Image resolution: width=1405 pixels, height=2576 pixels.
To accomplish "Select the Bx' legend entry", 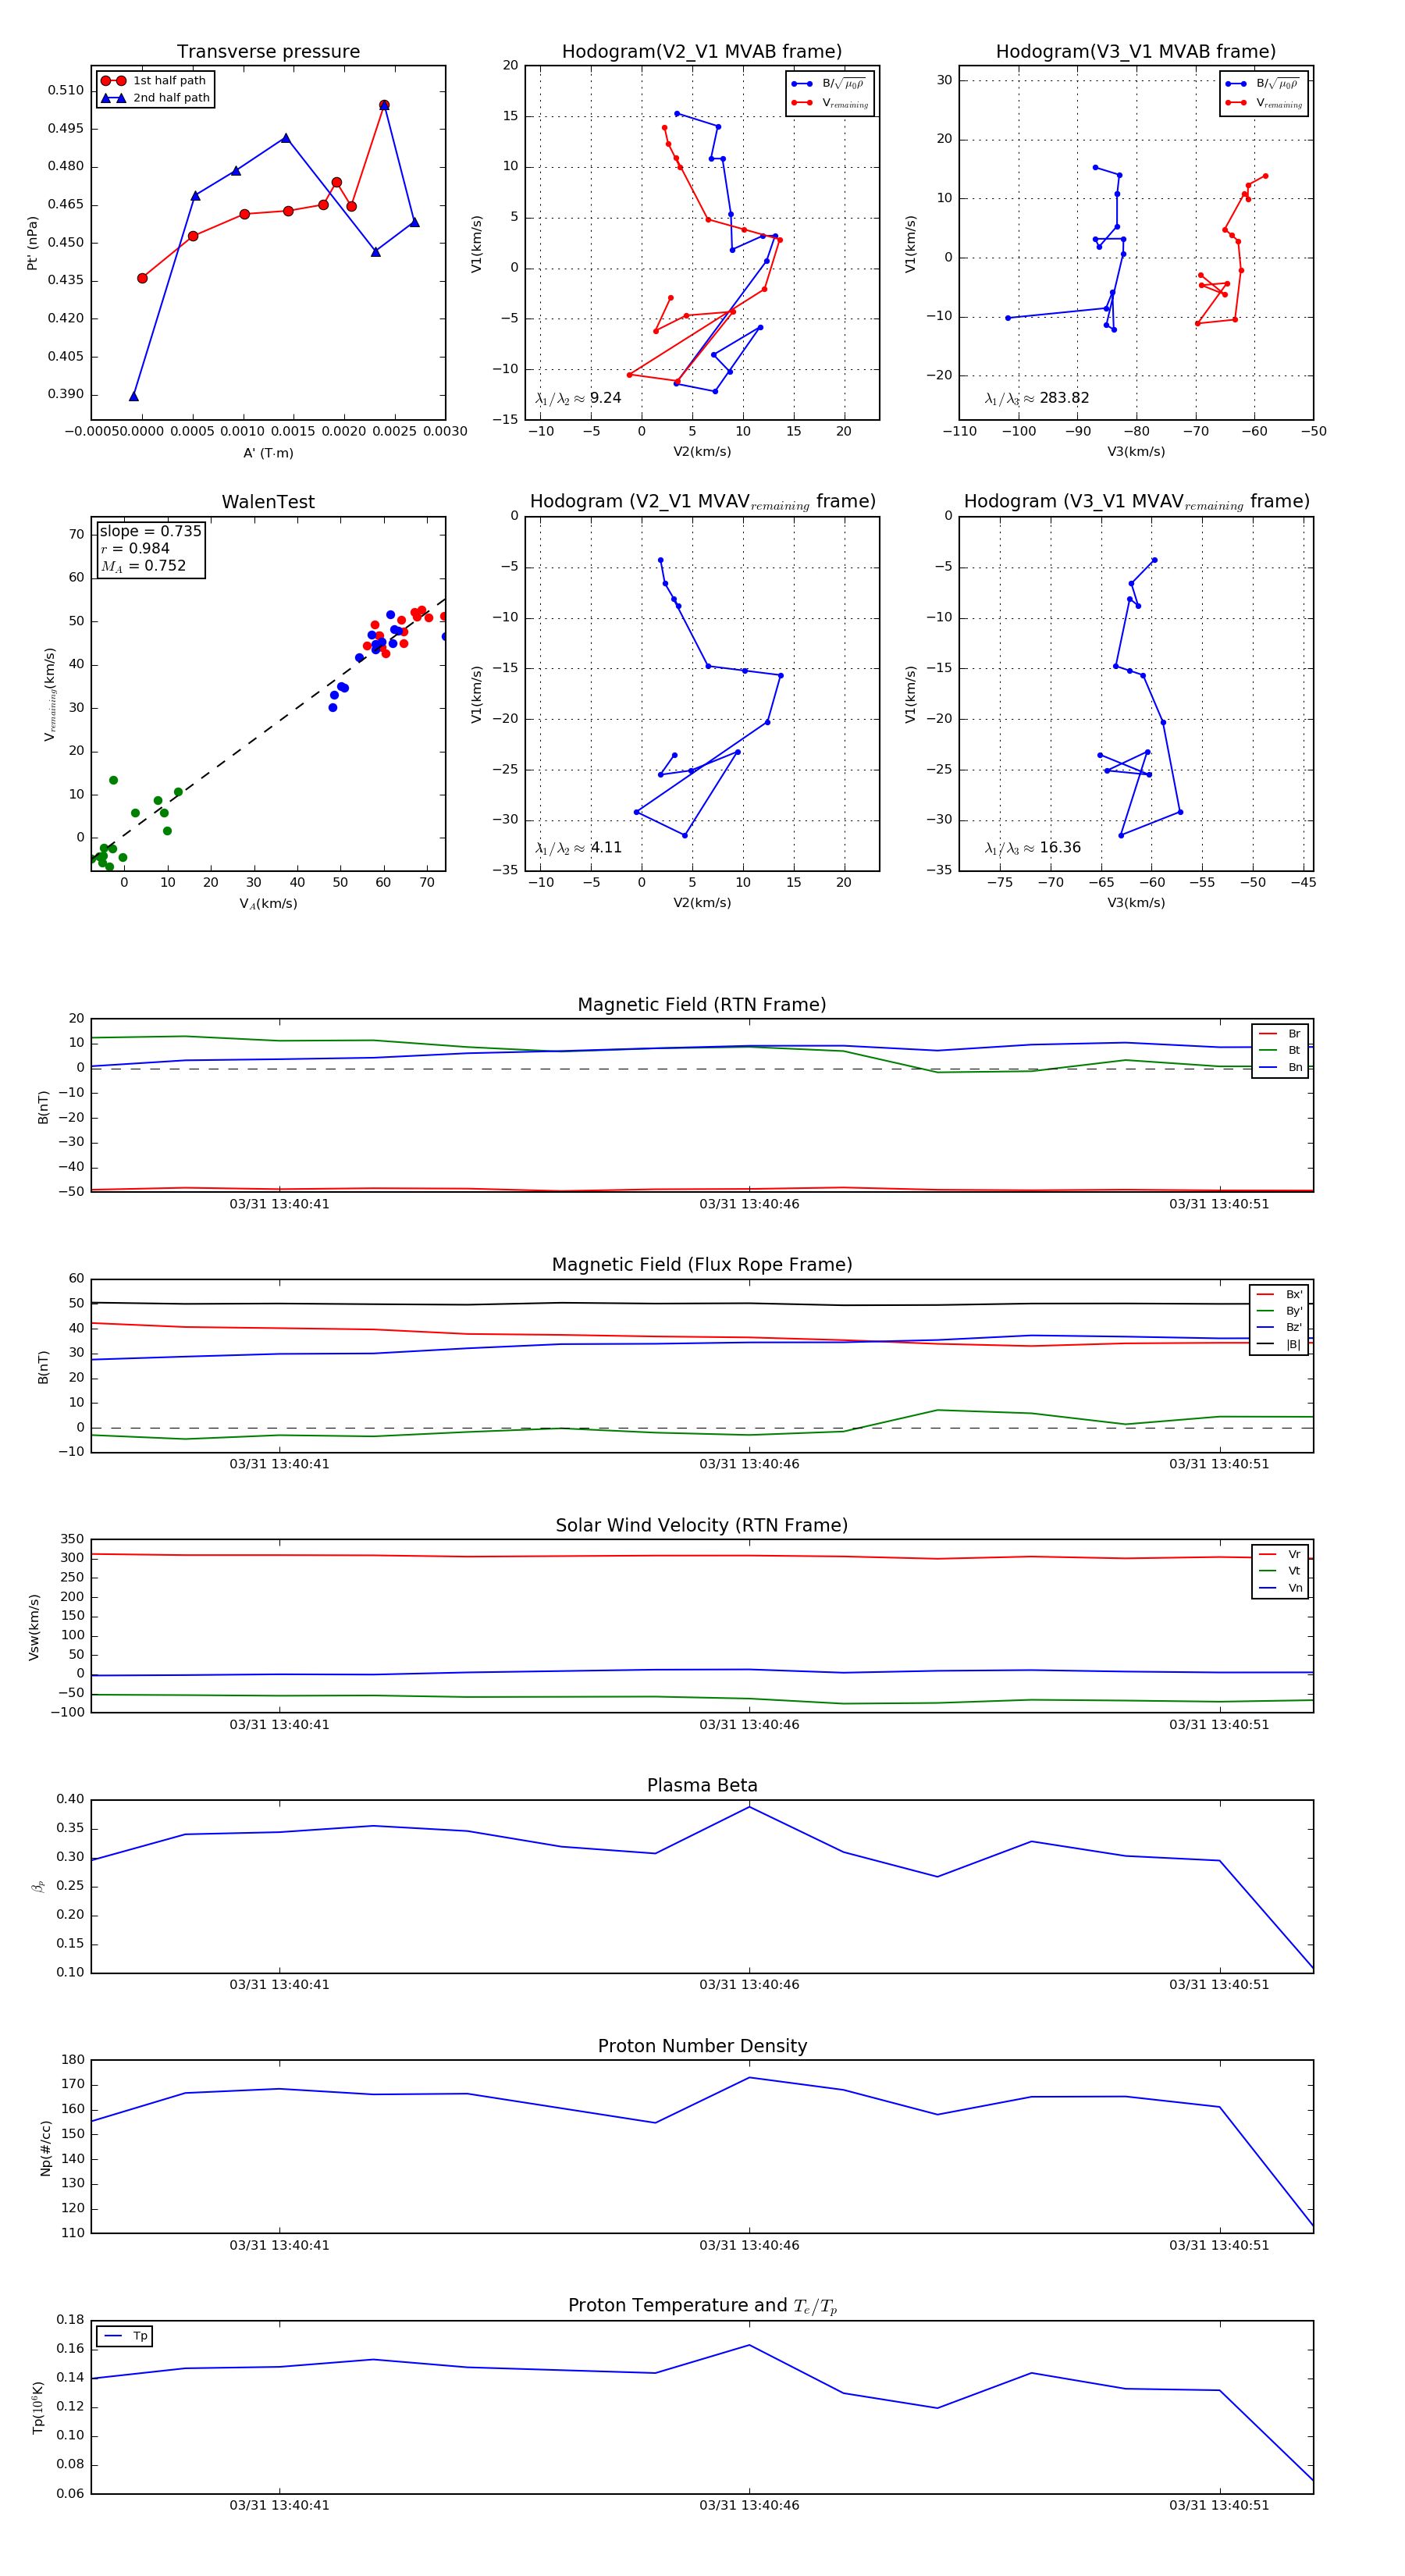I will (1279, 1294).
